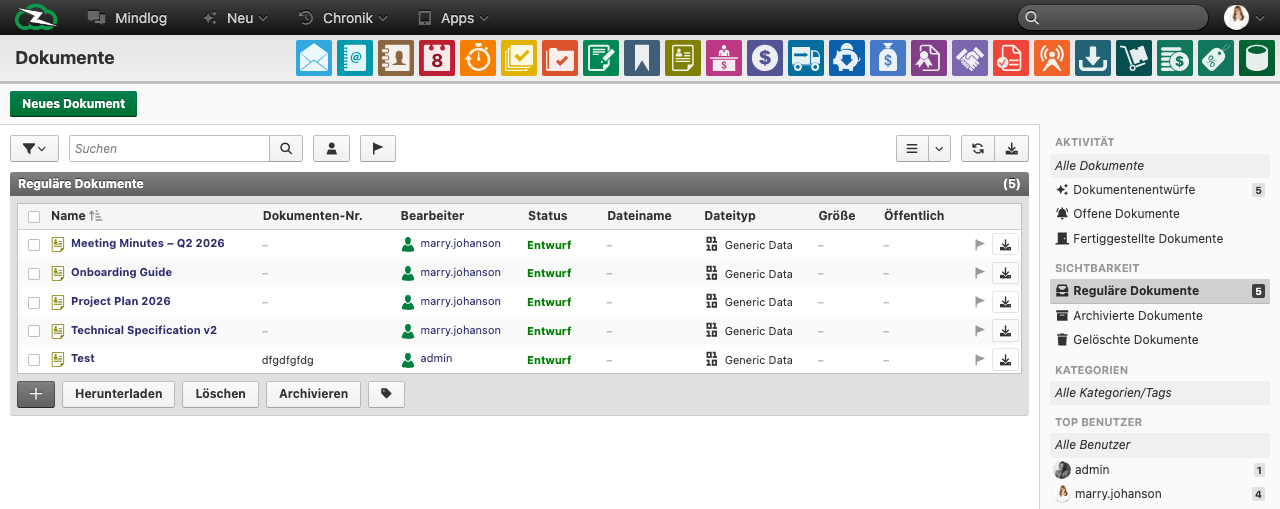
Task: Open Mindlog from the top bar
Action: (x=127, y=18)
